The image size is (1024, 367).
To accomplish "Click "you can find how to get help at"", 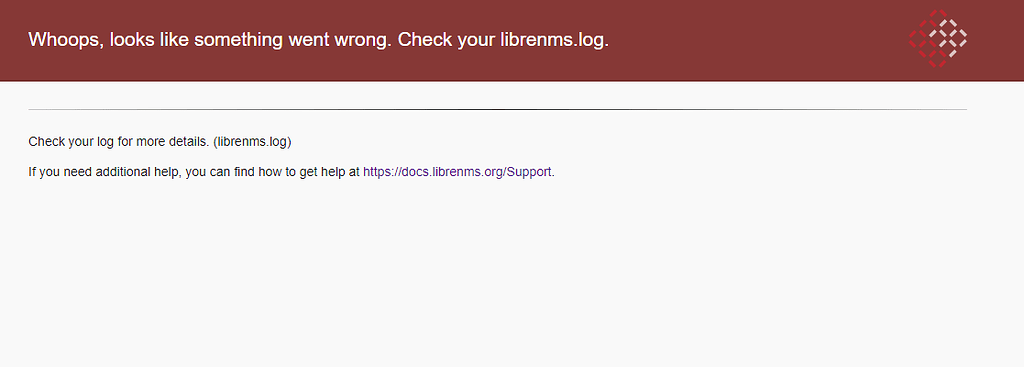I will pyautogui.click(x=272, y=172).
